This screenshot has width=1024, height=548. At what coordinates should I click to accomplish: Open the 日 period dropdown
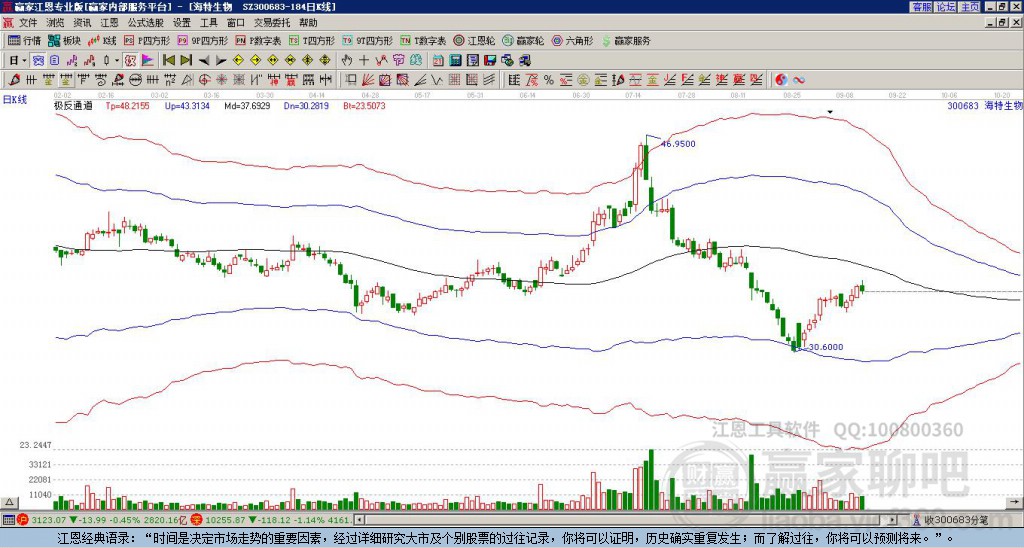18,60
